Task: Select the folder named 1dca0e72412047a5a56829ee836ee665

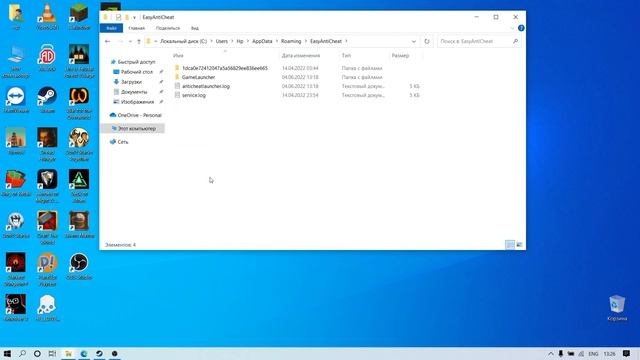Action: 225,68
